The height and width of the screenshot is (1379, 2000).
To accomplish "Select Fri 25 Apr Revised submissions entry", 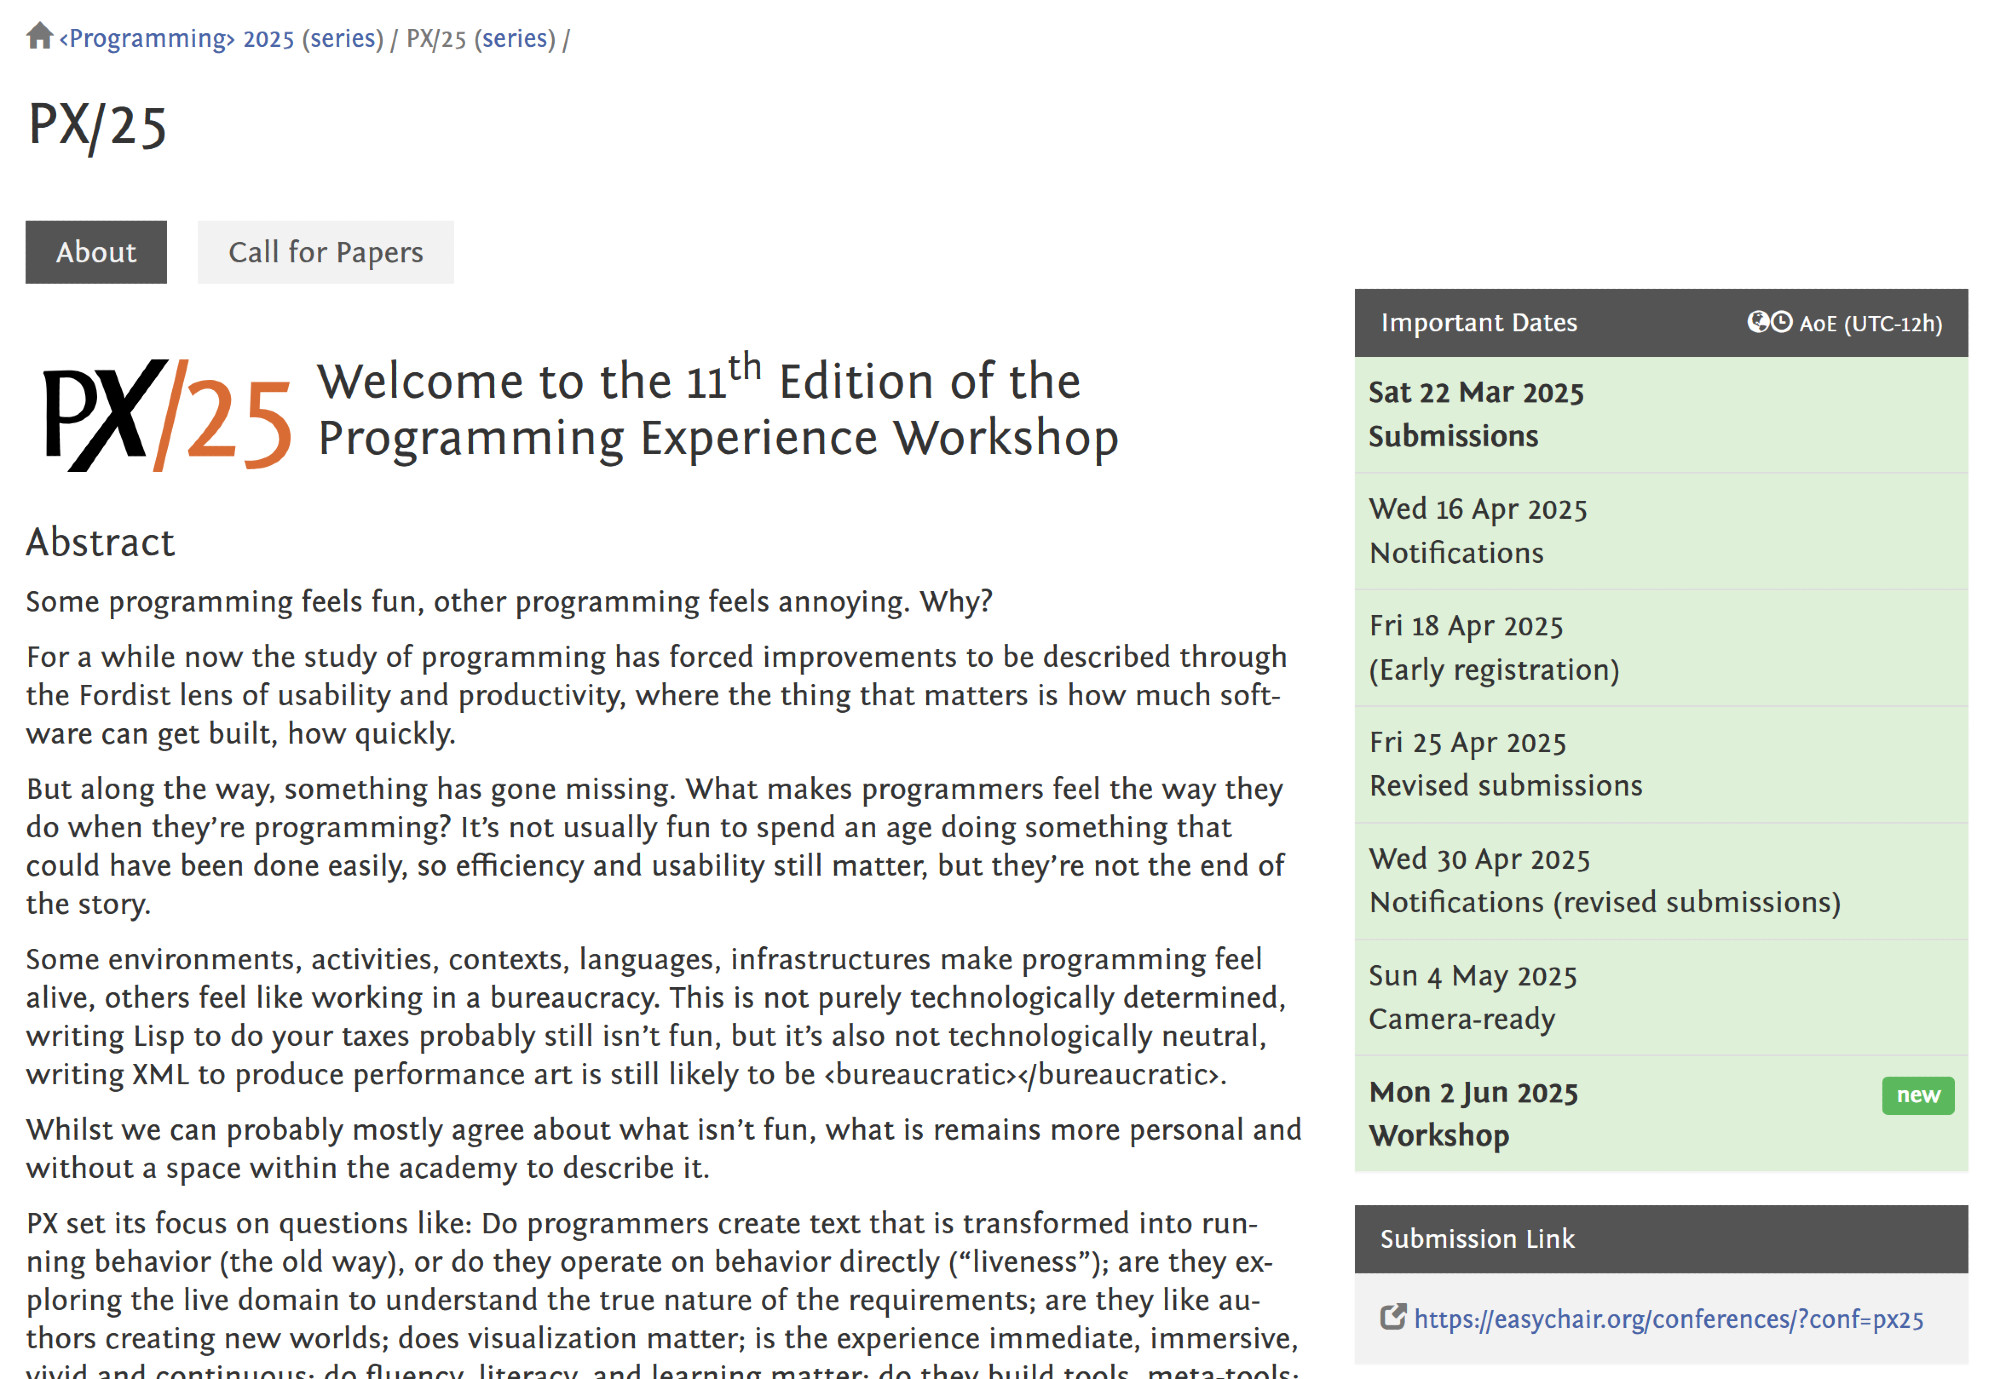I will (1505, 764).
